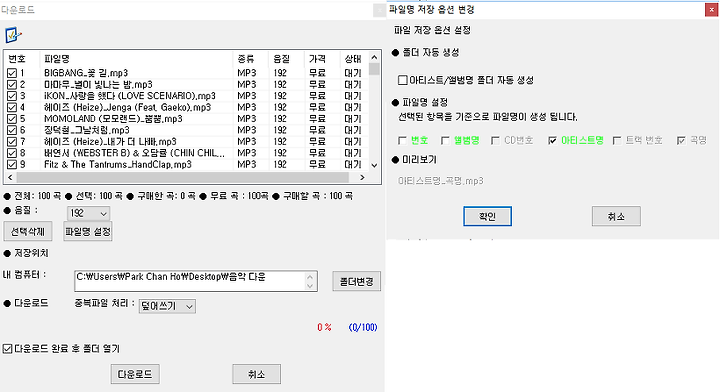Uncheck row 1 BIGBANG track checkbox
Screen dimensions: 720x392
[12, 73]
